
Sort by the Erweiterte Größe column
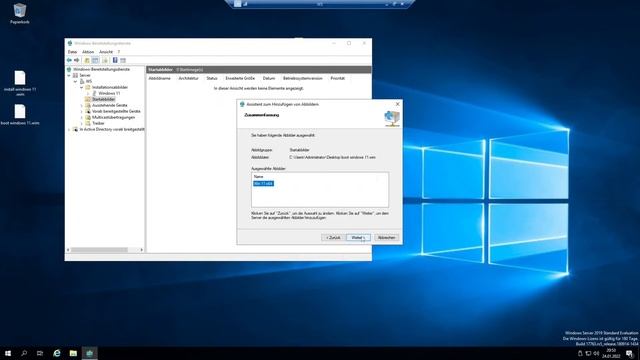[x=240, y=78]
